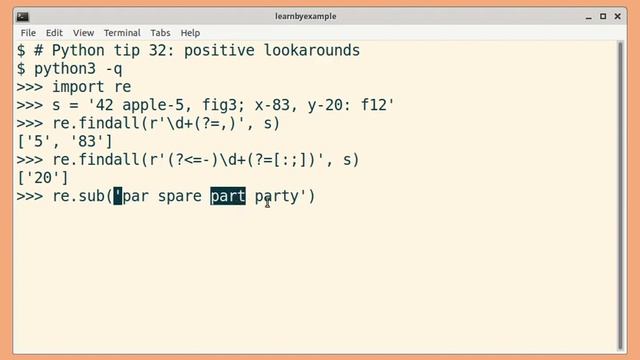The image size is (640, 360).
Task: Click the 'python3 -q' command
Action: pyautogui.click(x=78, y=69)
